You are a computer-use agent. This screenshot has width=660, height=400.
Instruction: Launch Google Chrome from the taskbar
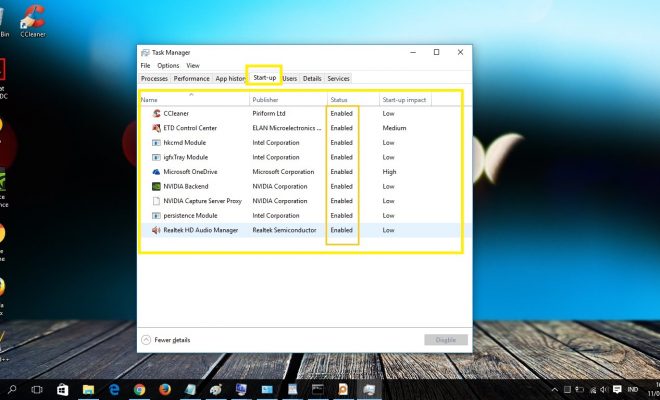click(139, 389)
